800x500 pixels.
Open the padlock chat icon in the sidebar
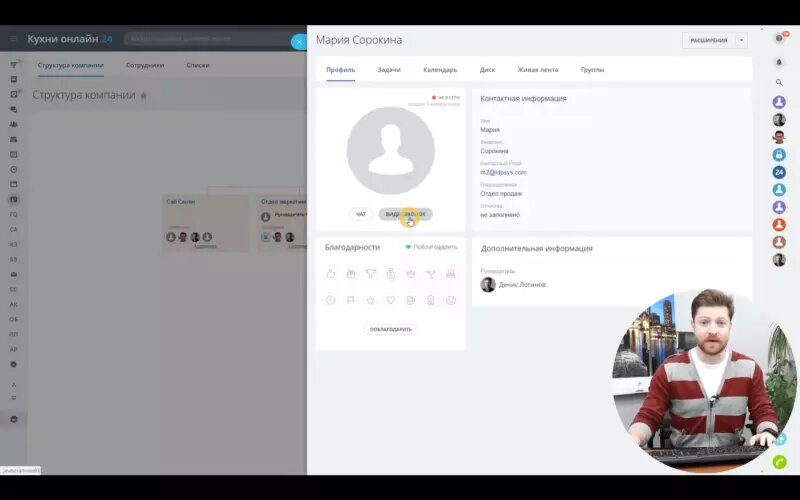779,154
